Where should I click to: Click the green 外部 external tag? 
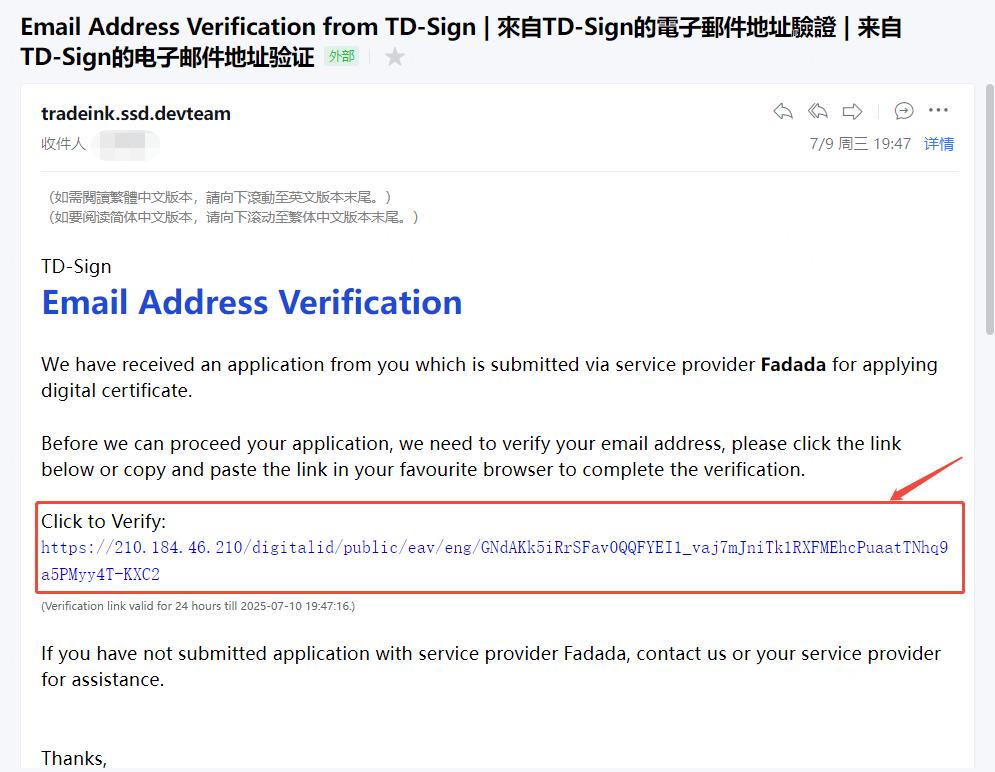click(341, 57)
